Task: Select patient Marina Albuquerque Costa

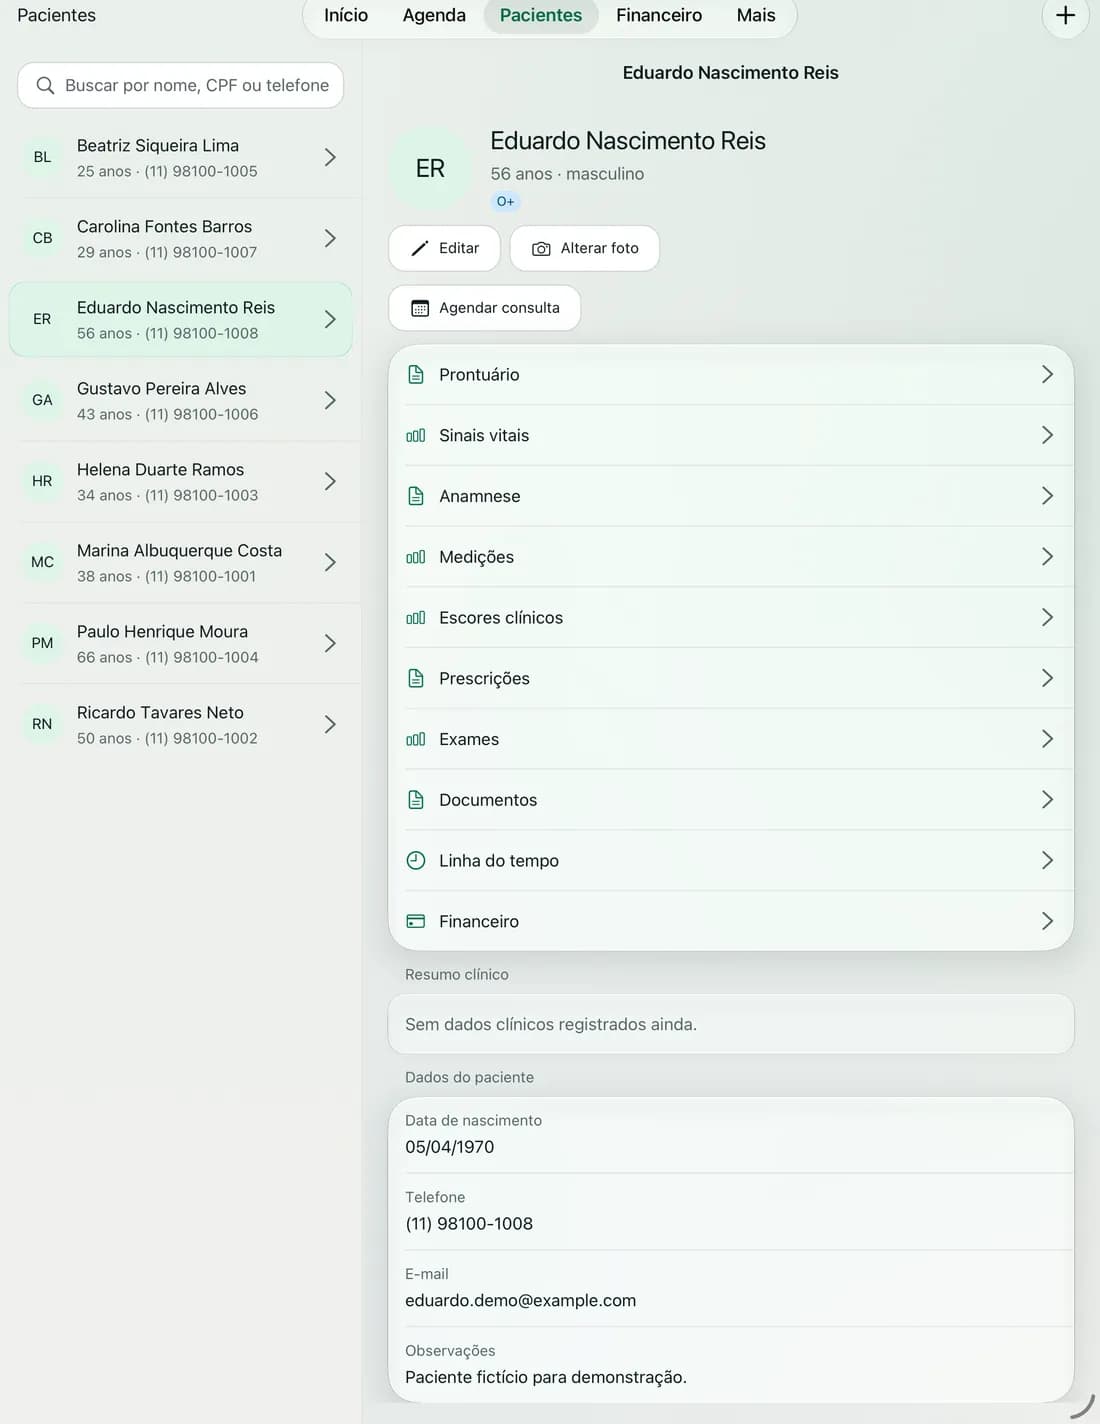Action: tap(181, 562)
